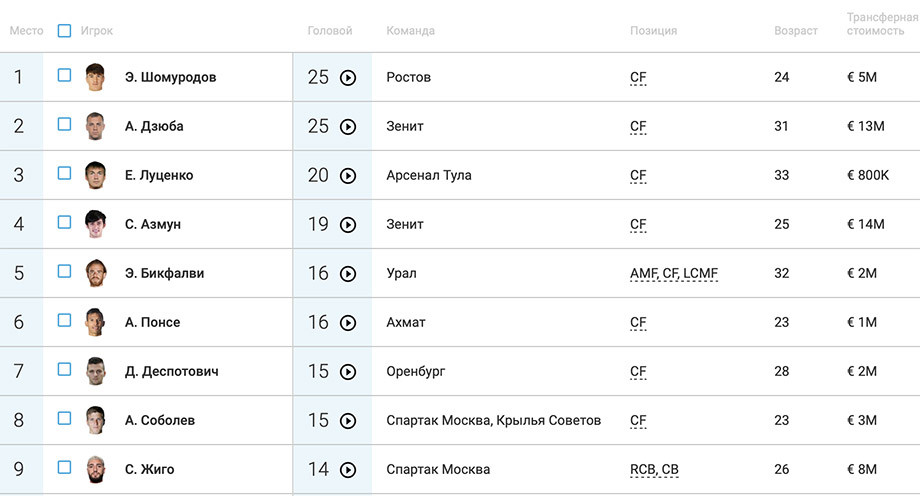Viewport: 920px width, 496px height.
Task: Click play icon in Луценко's row
Action: tap(348, 176)
